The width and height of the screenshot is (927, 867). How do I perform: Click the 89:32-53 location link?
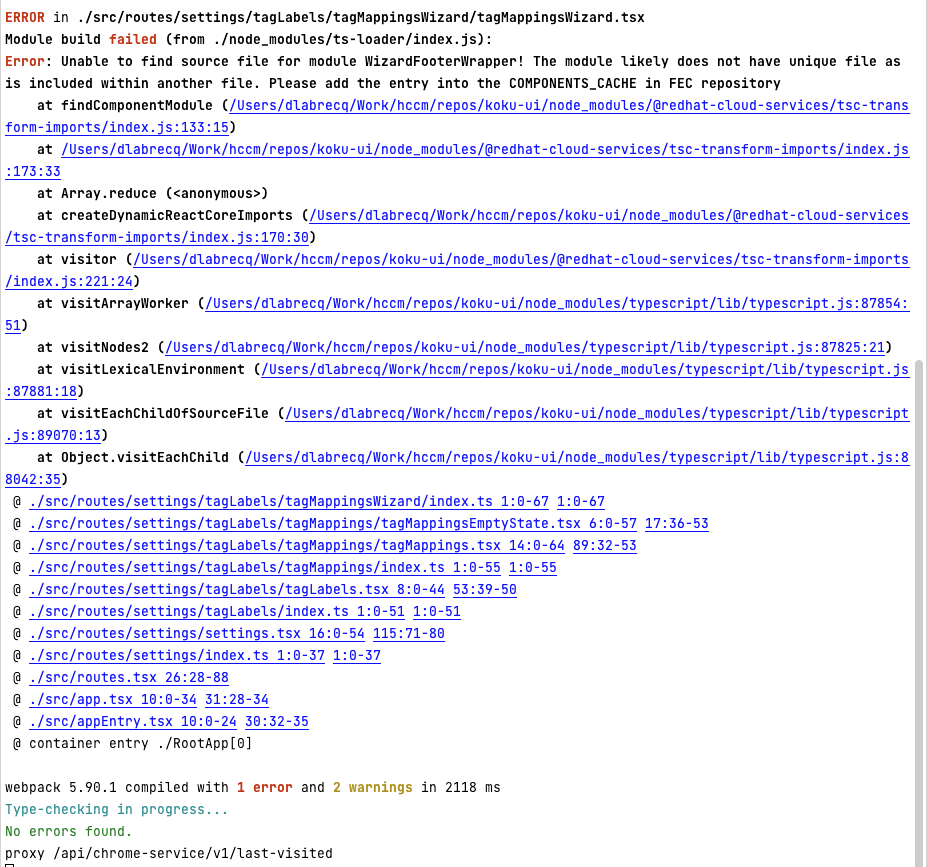pyautogui.click(x=604, y=545)
